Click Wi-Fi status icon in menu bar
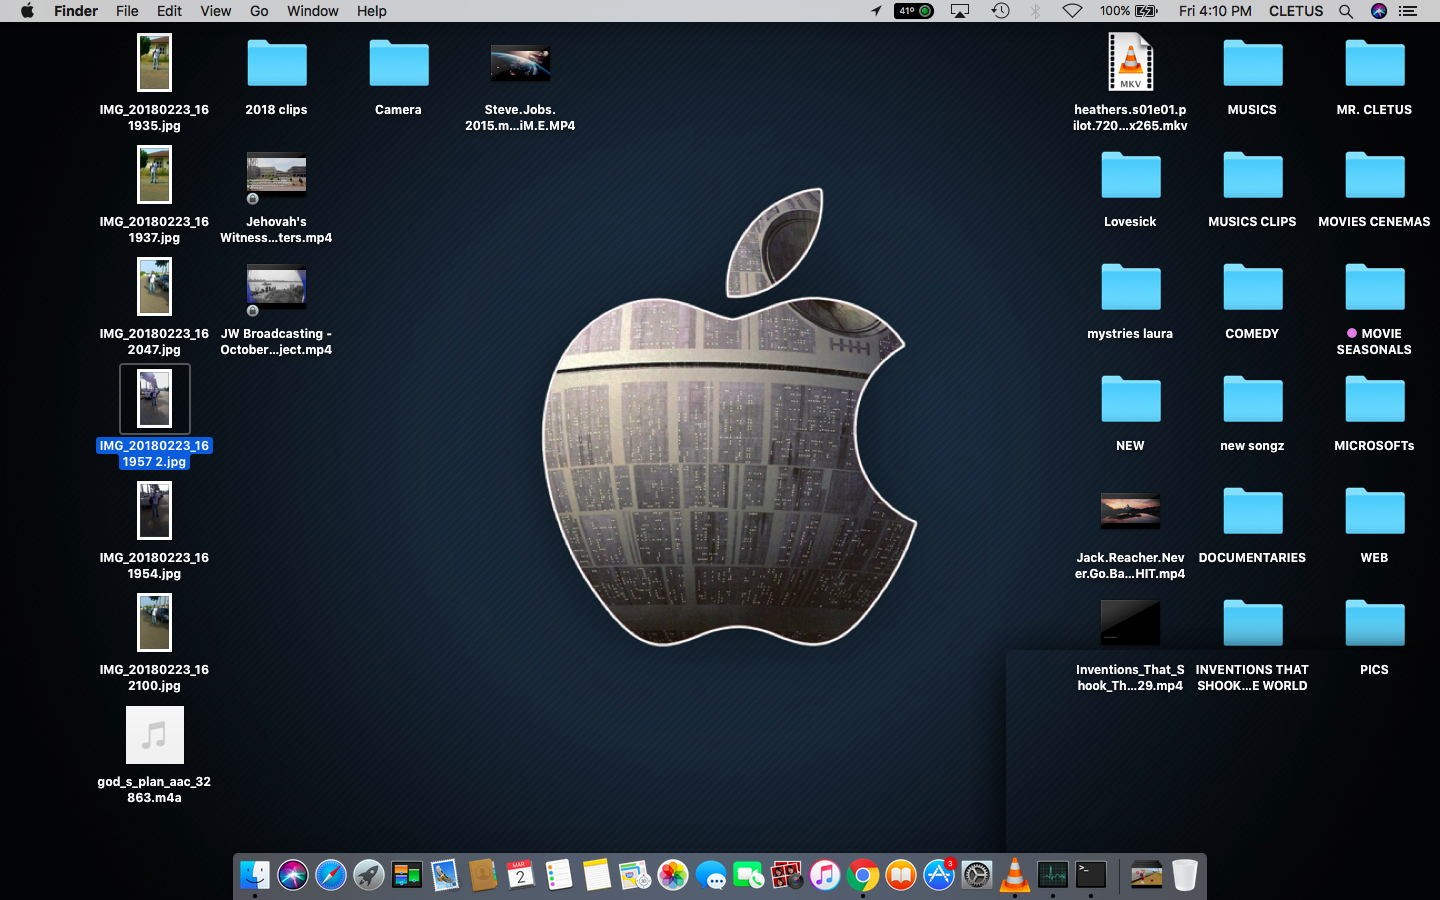 coord(1072,11)
